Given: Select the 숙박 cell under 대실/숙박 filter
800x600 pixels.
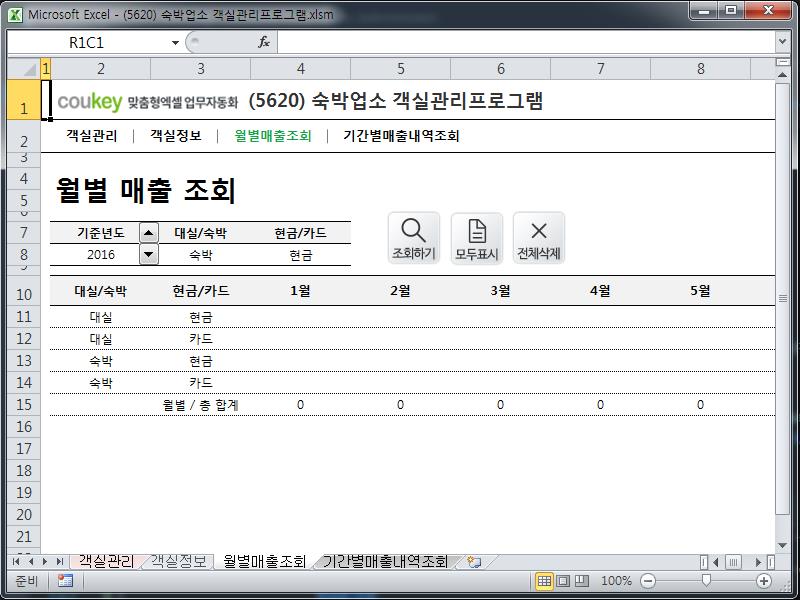Looking at the screenshot, I should coord(201,255).
